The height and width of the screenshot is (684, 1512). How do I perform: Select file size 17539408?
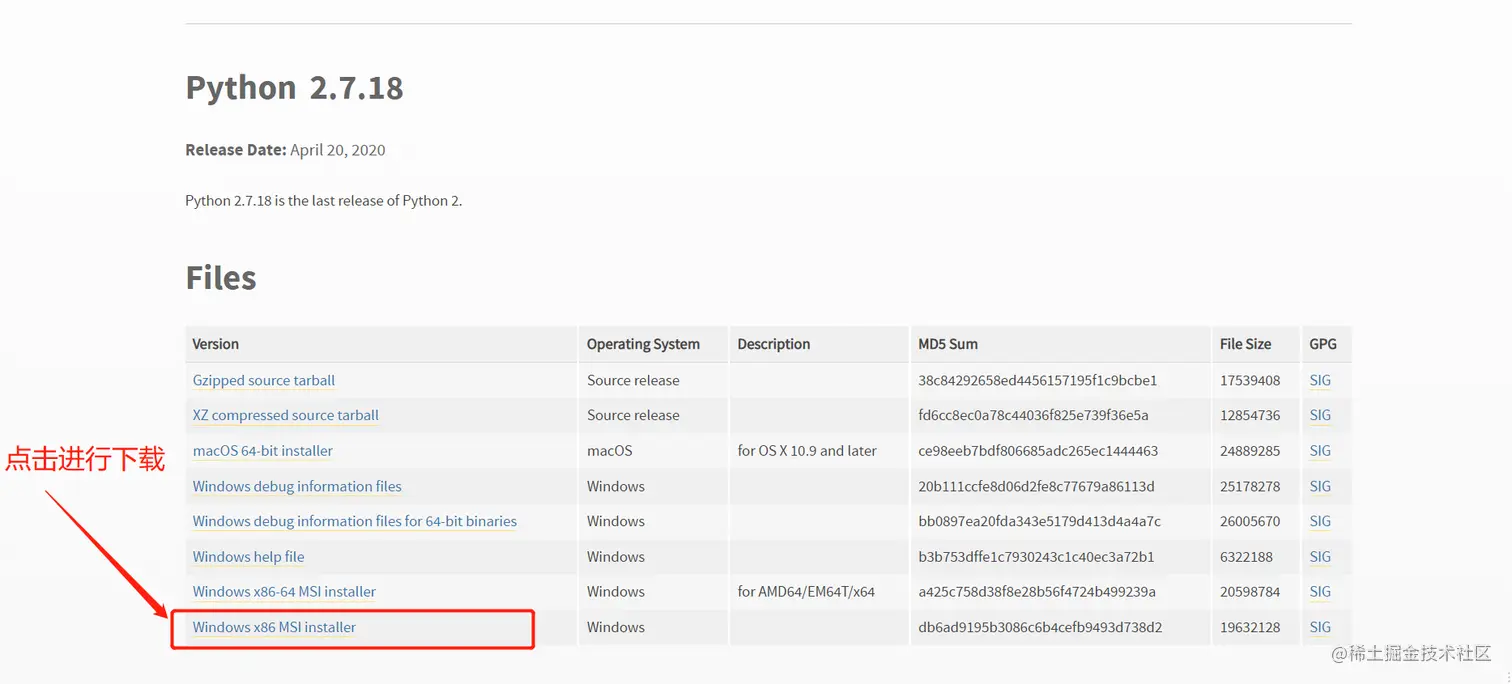(x=1250, y=380)
